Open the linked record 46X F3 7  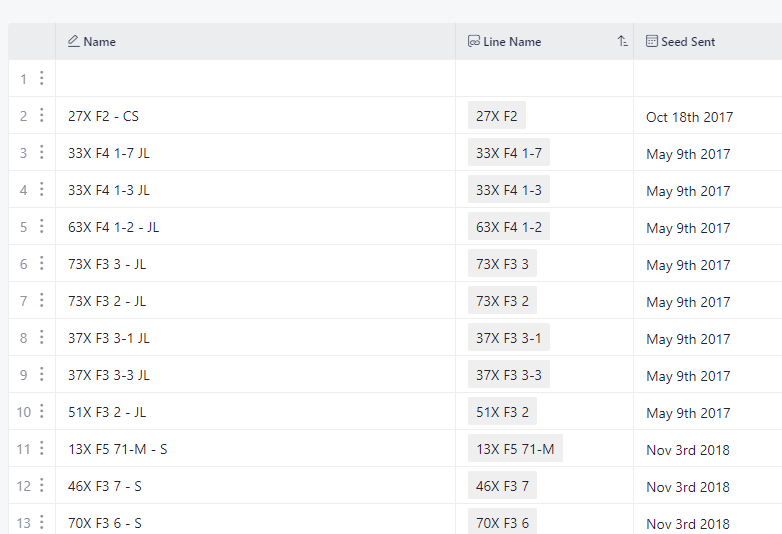(x=502, y=486)
